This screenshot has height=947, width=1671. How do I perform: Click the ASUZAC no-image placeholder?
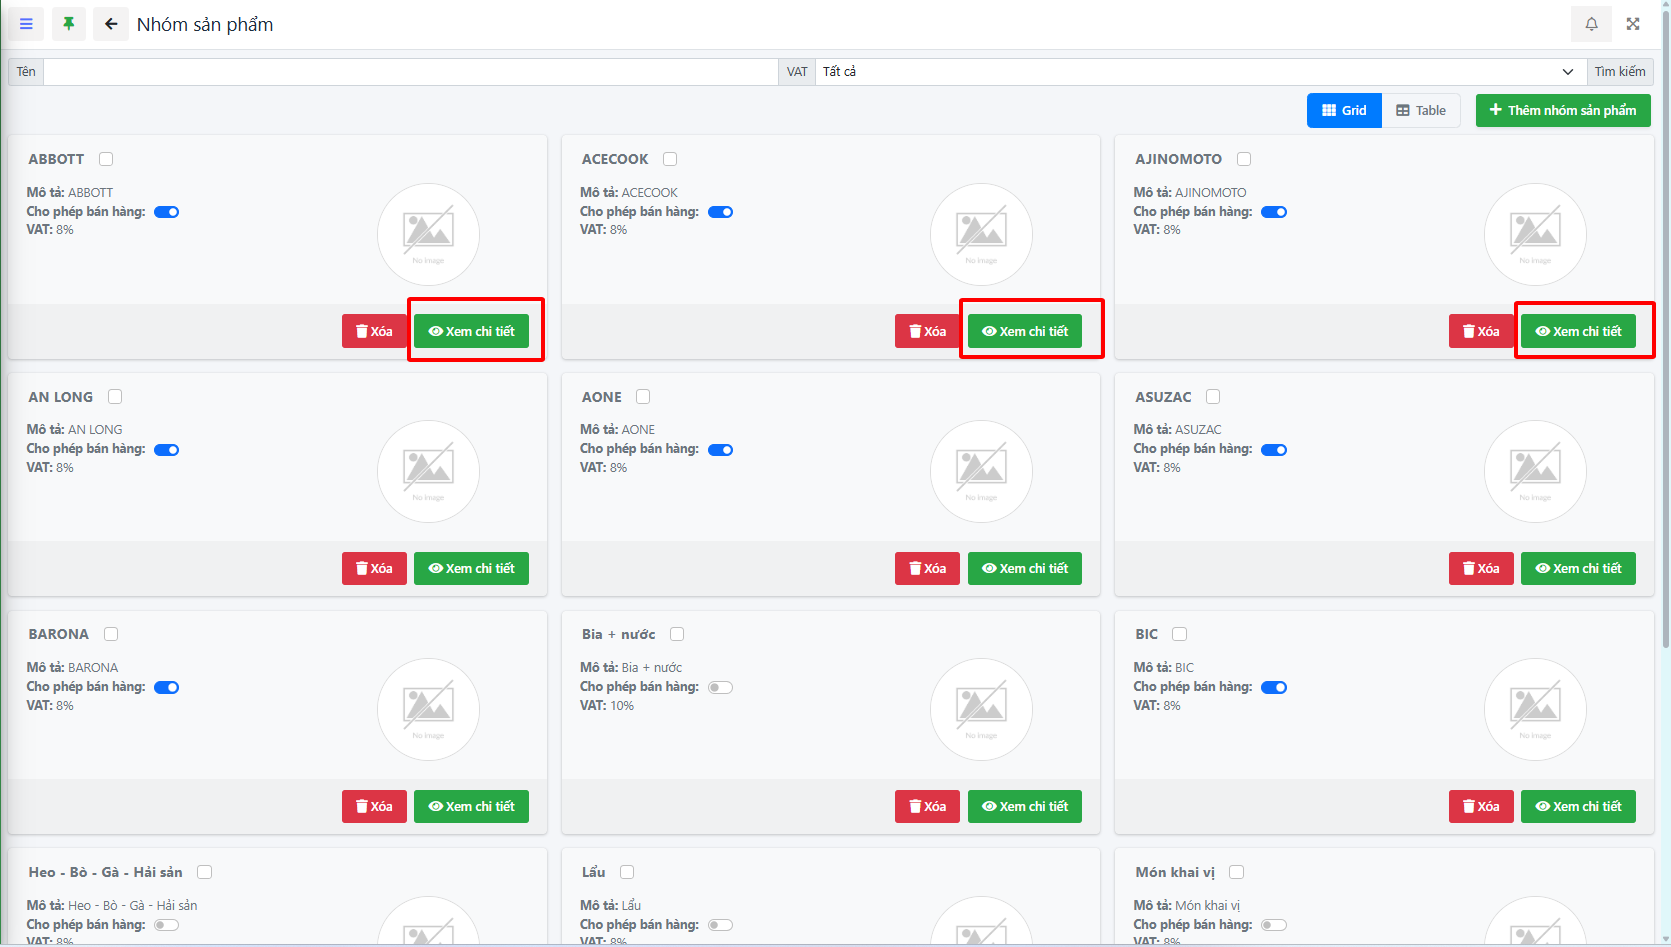tap(1534, 471)
